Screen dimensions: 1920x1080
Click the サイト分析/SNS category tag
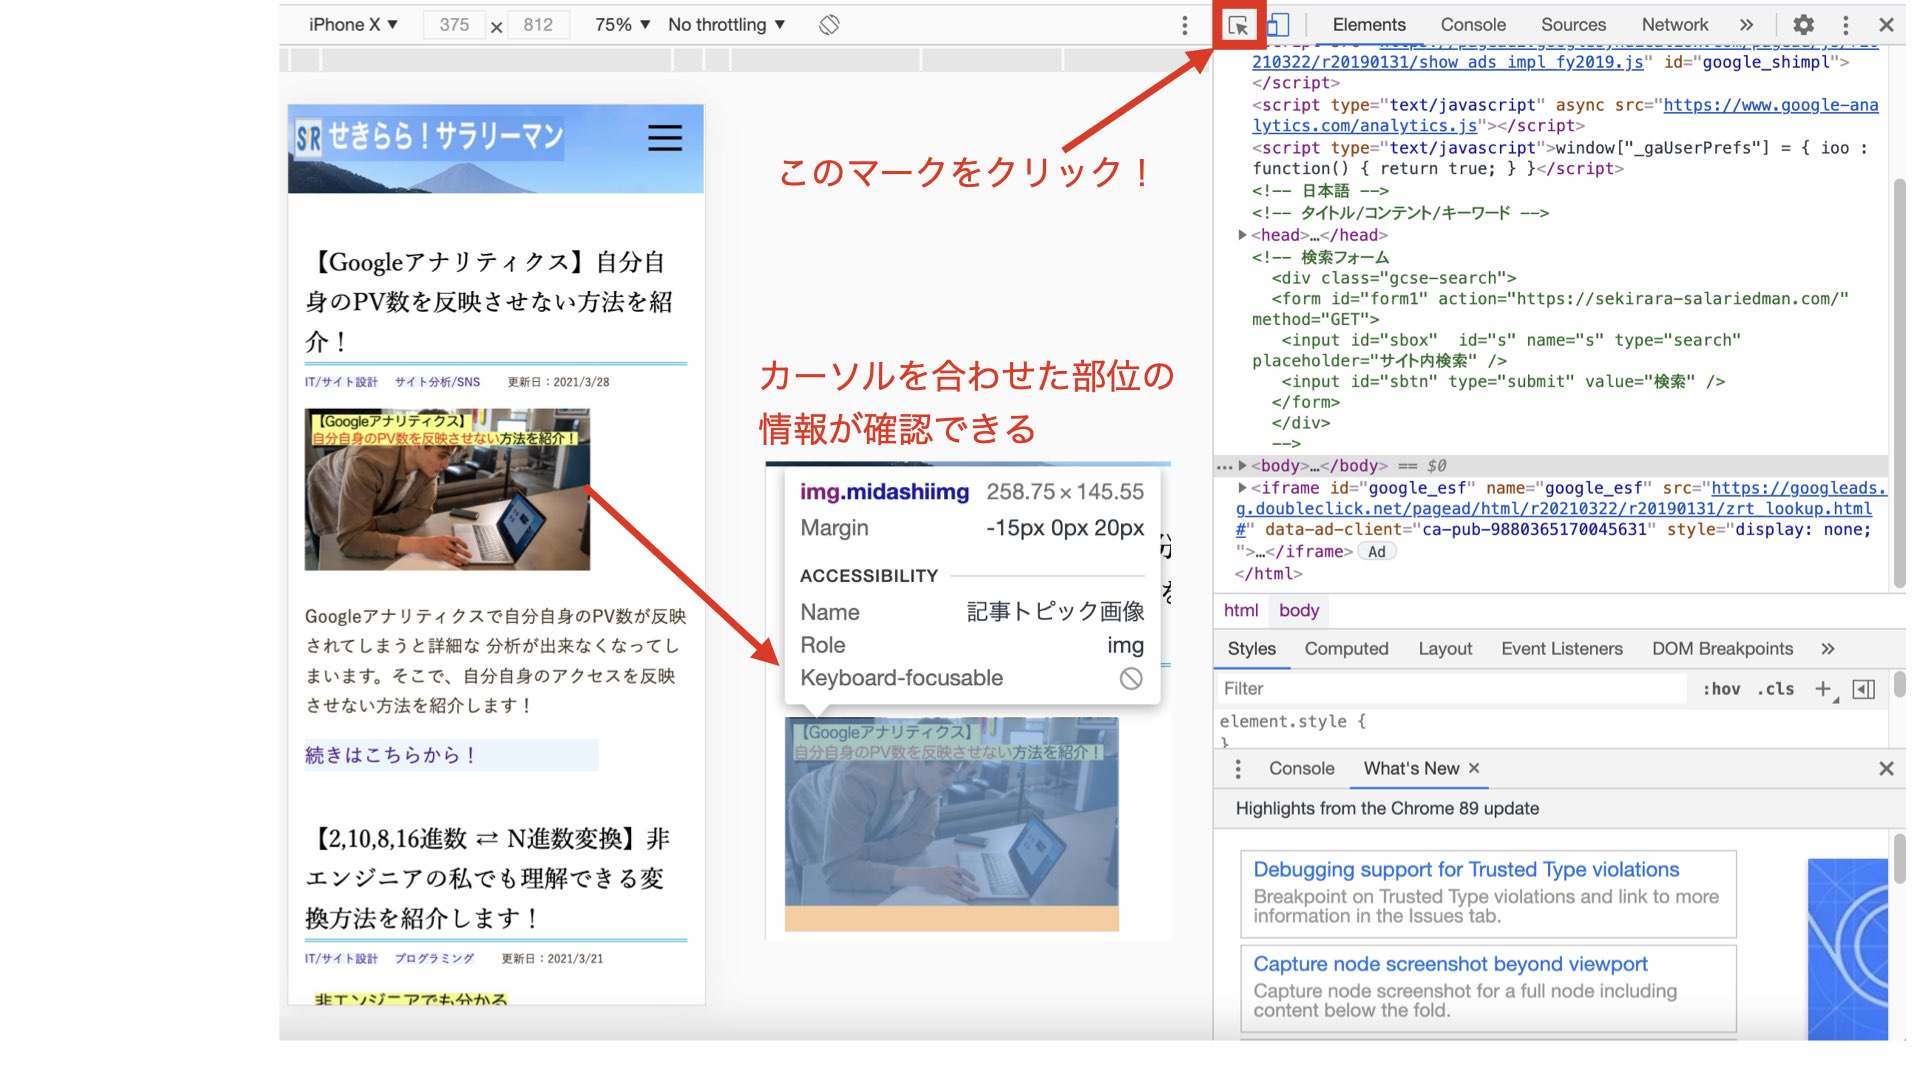click(x=437, y=382)
